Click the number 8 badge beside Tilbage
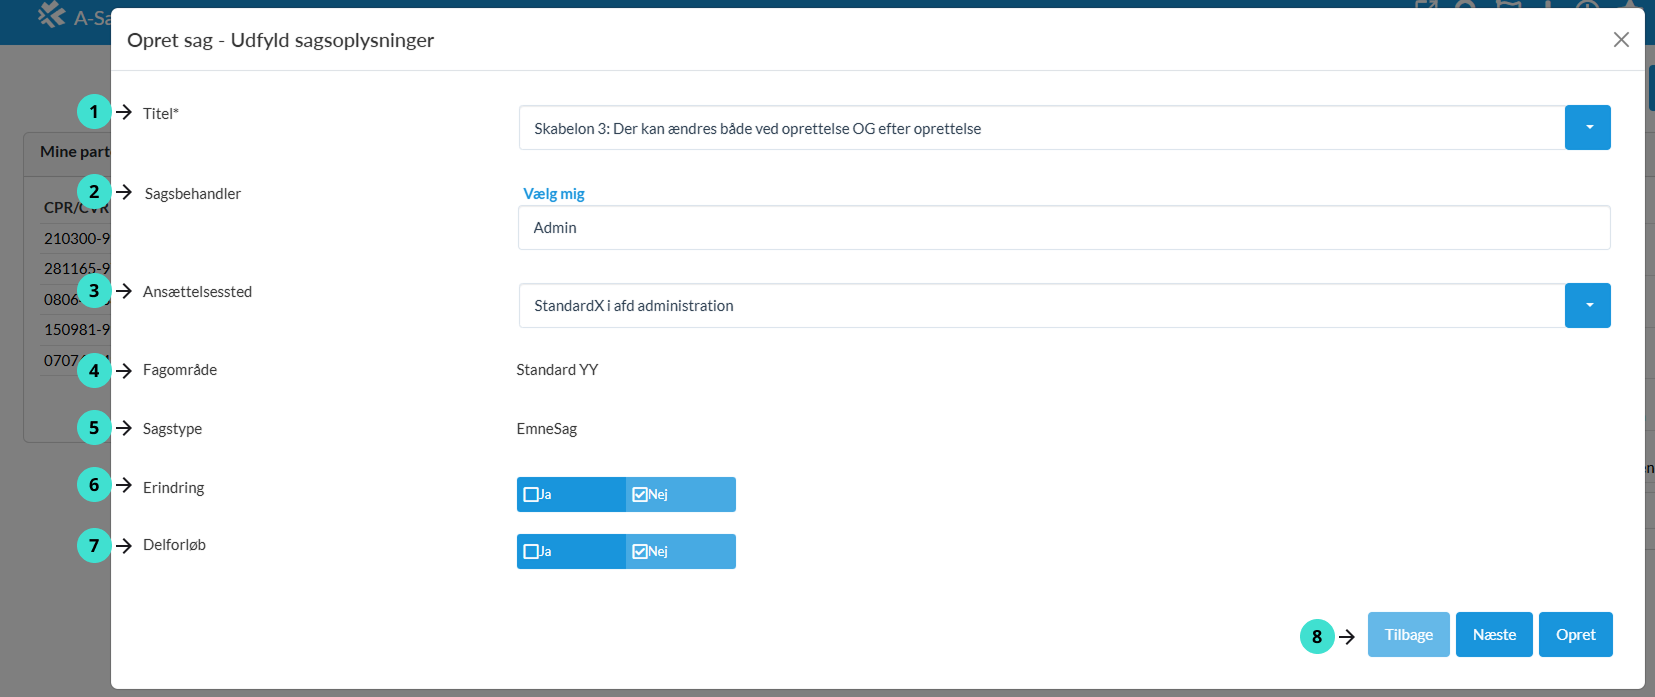Viewport: 1655px width, 697px height. coord(1317,636)
